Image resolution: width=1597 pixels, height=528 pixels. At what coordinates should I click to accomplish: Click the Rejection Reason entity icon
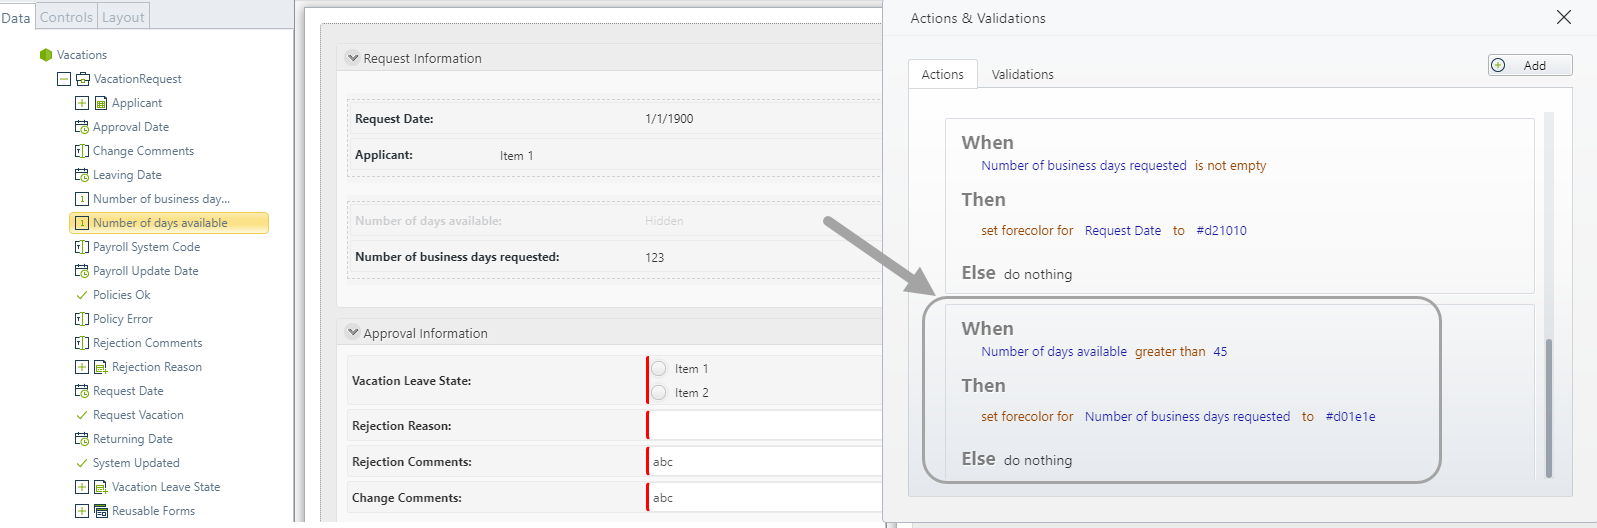(x=101, y=367)
